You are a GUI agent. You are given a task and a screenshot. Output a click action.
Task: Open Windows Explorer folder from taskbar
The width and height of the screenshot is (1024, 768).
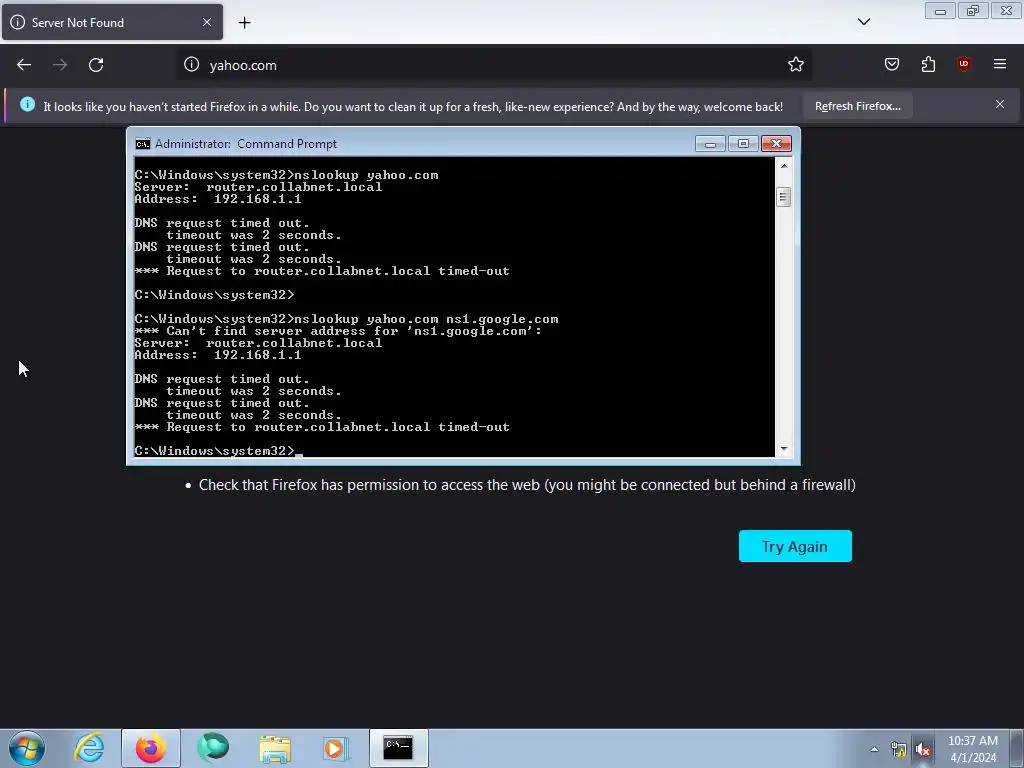(275, 748)
